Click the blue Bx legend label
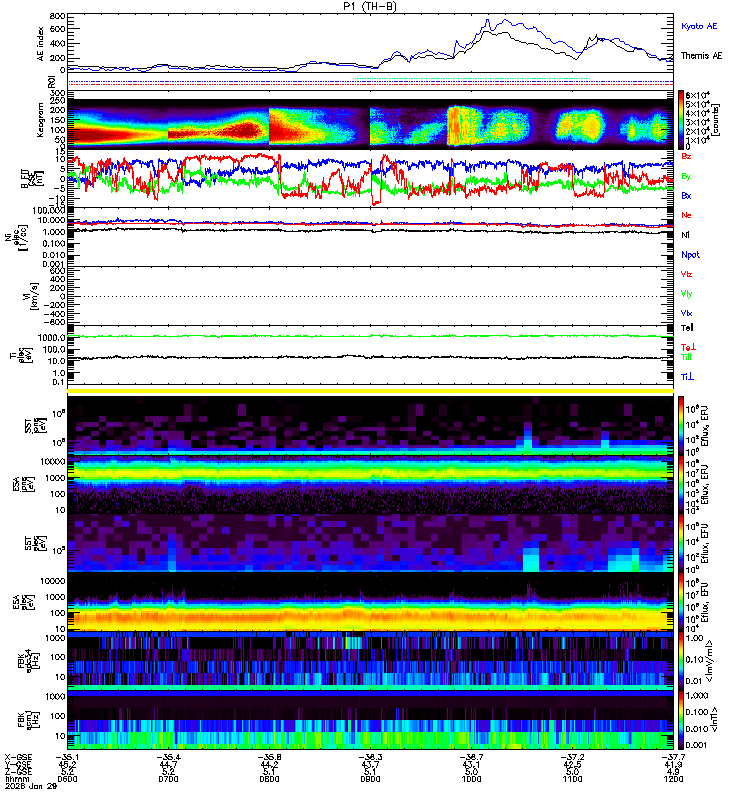The width and height of the screenshot is (750, 800). (x=686, y=195)
